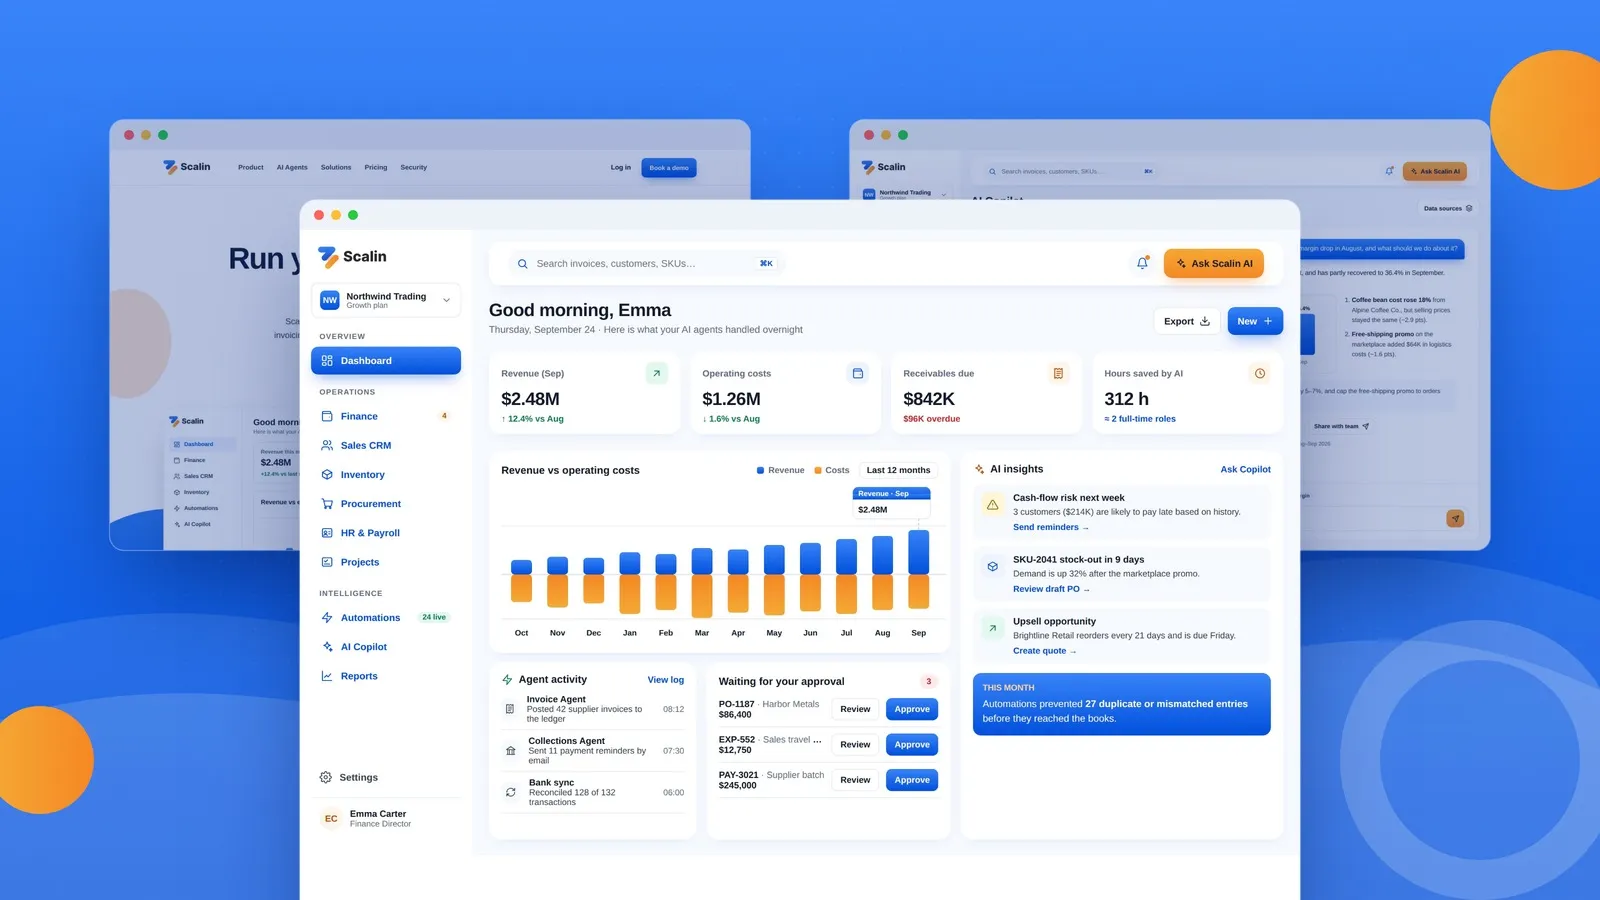
Task: Click the Ask Scalin AI button
Action: pyautogui.click(x=1214, y=263)
